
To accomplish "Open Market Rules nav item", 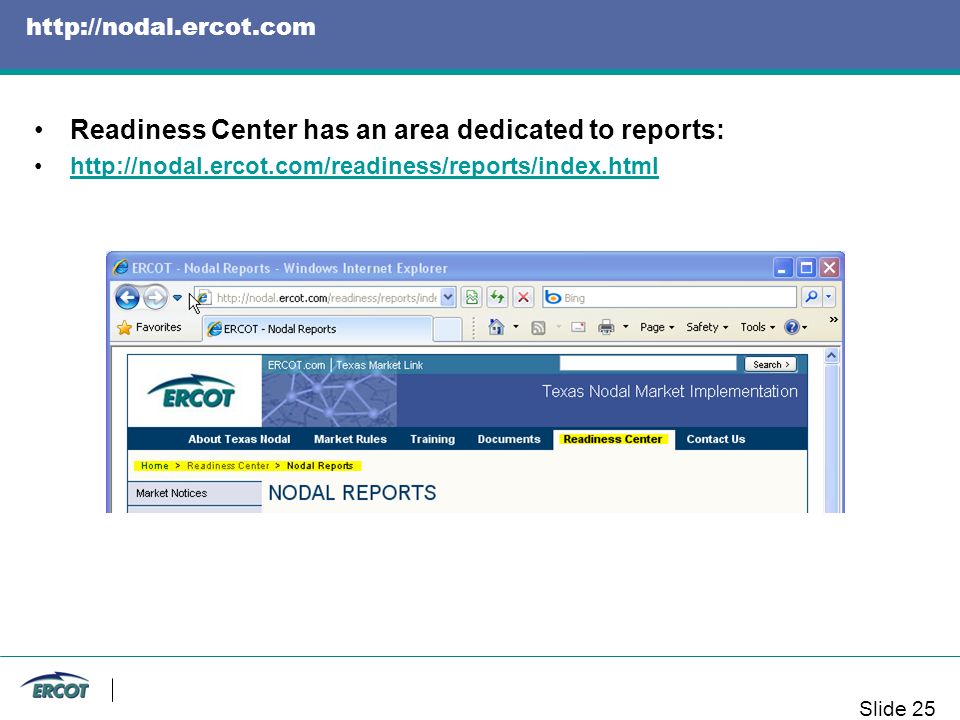I will click(x=350, y=439).
